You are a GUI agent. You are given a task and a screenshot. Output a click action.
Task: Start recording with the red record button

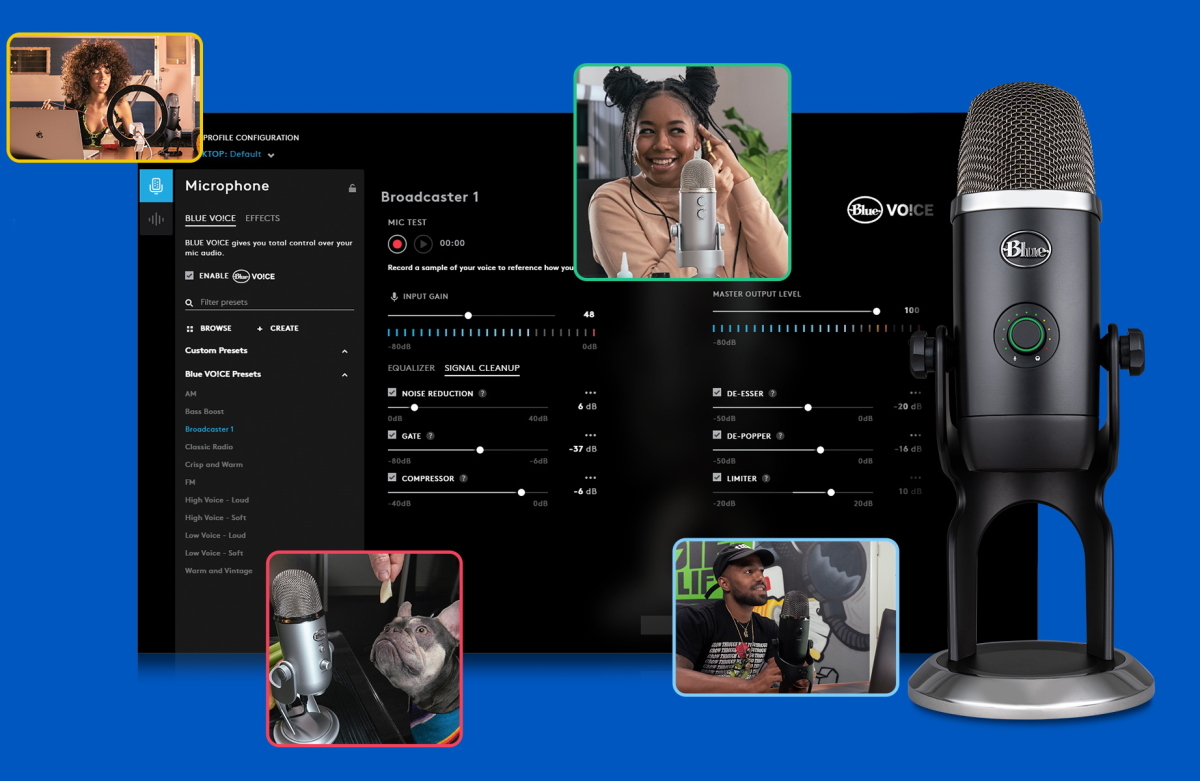pos(397,243)
